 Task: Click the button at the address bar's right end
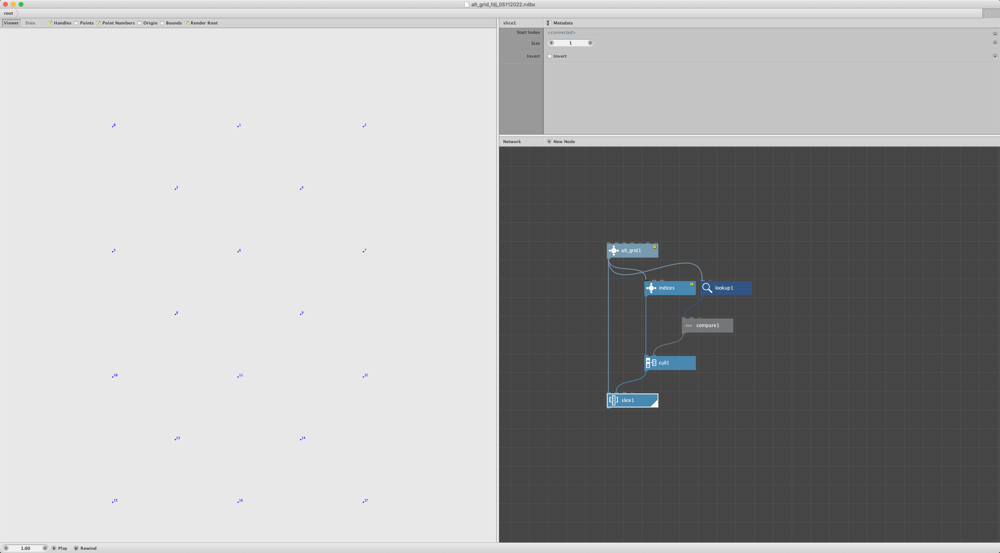pos(989,13)
